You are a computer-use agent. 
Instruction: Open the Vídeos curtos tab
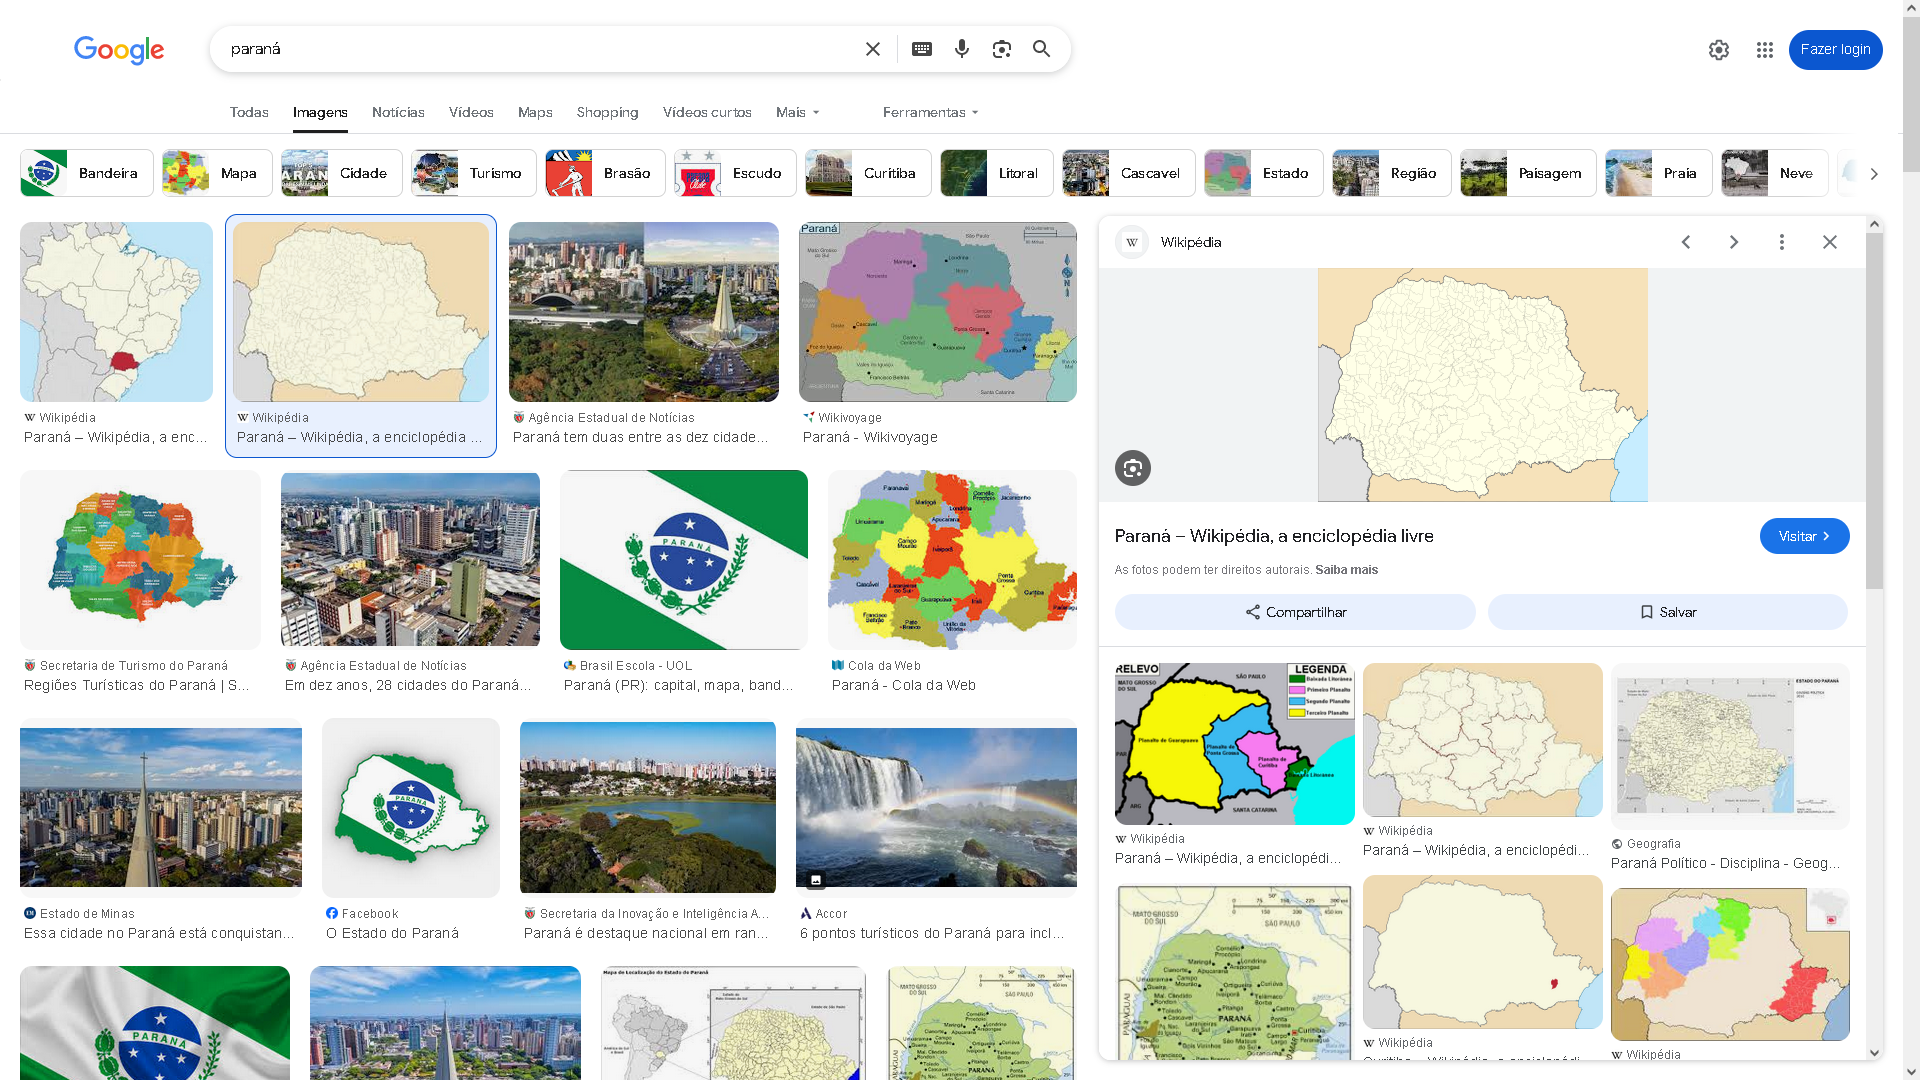pyautogui.click(x=707, y=112)
